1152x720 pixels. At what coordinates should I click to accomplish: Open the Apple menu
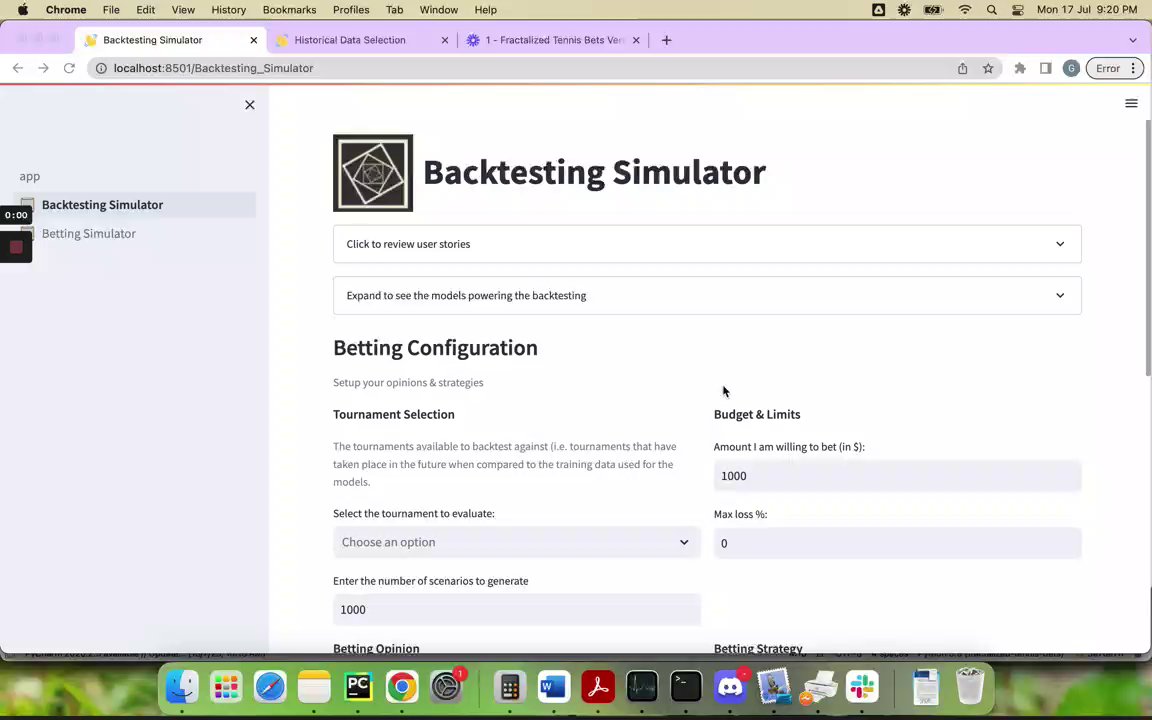click(23, 10)
